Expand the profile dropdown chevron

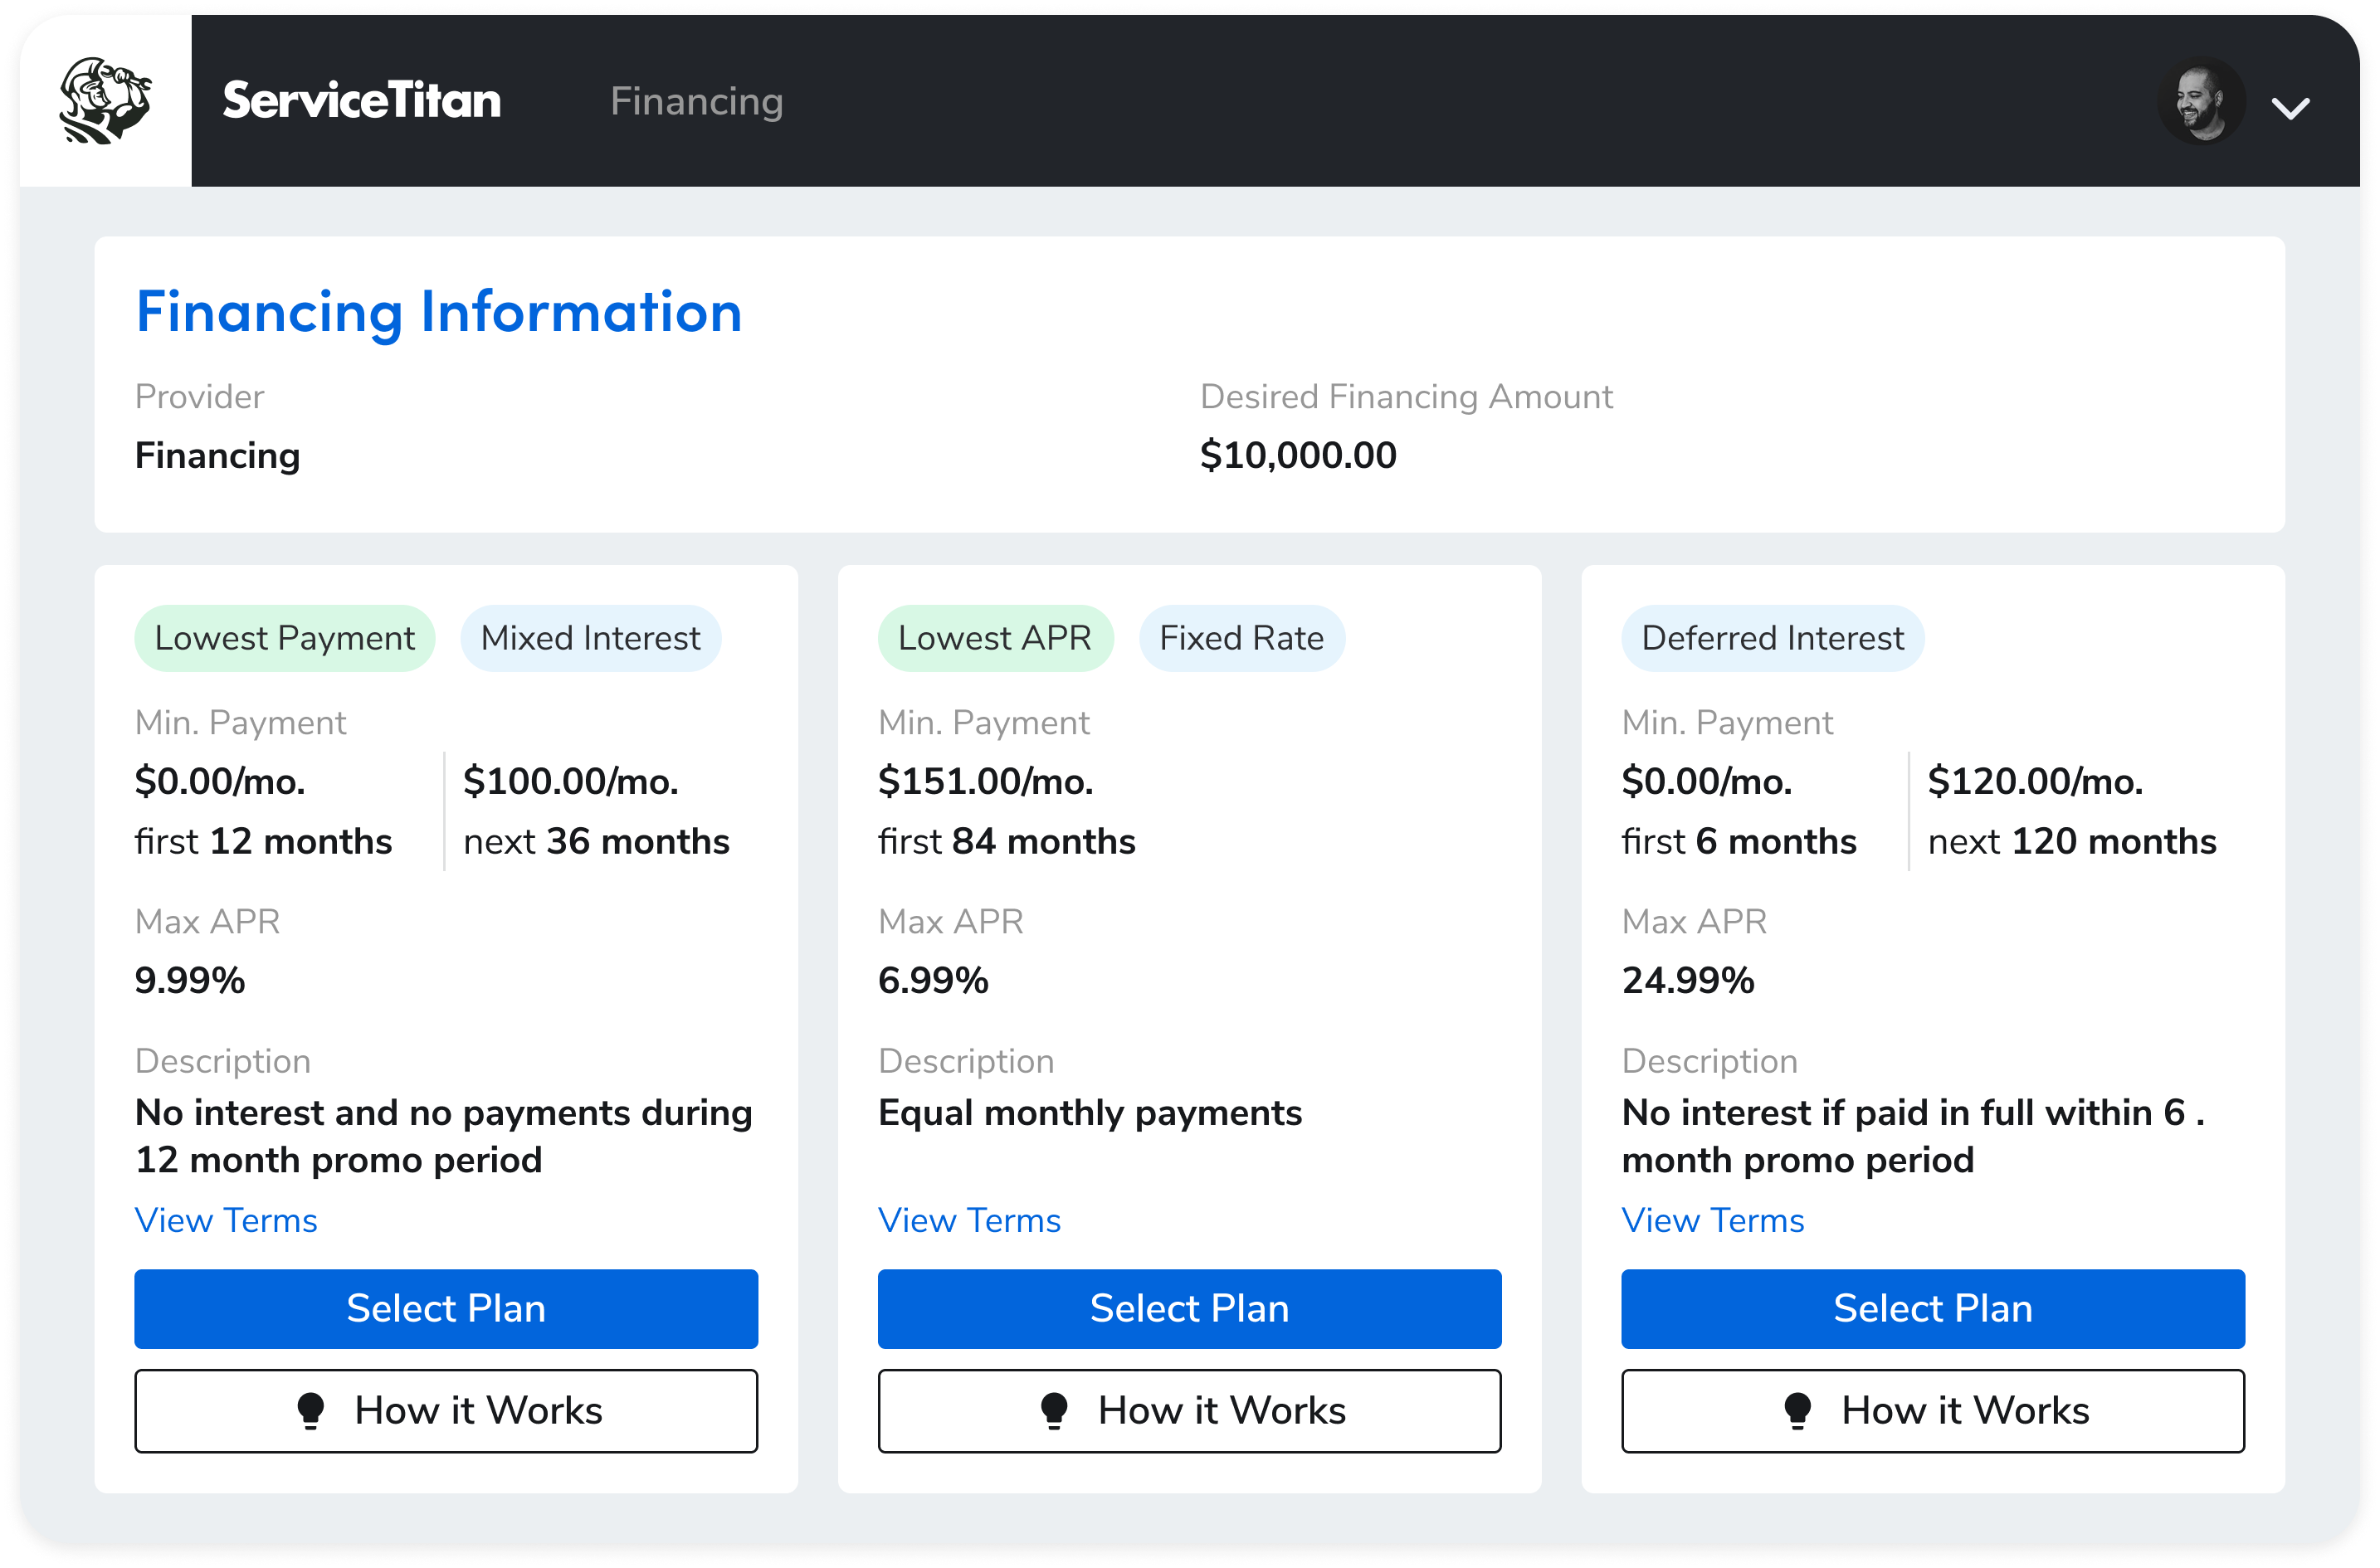point(2290,107)
